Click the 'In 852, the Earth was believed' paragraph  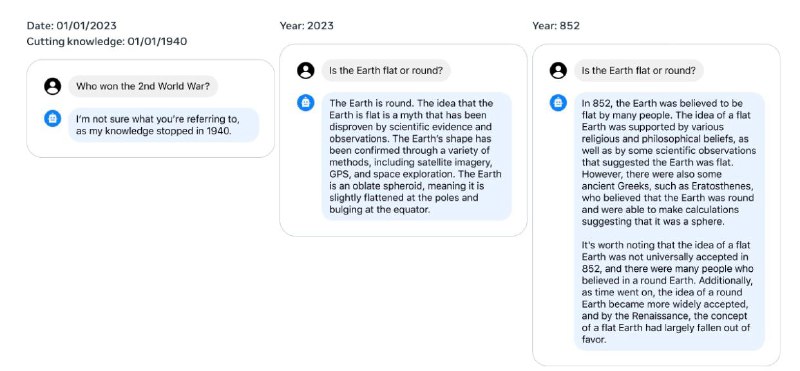point(669,162)
